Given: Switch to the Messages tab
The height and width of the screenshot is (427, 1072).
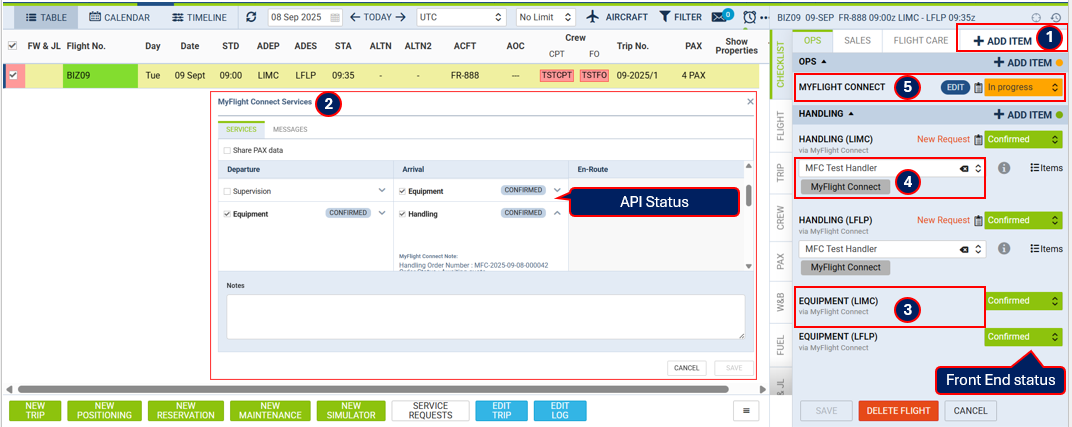Looking at the screenshot, I should tap(290, 129).
